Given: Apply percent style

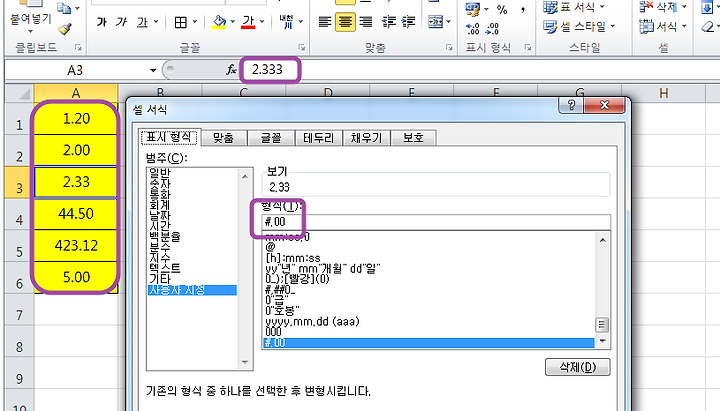Looking at the screenshot, I should [x=502, y=10].
